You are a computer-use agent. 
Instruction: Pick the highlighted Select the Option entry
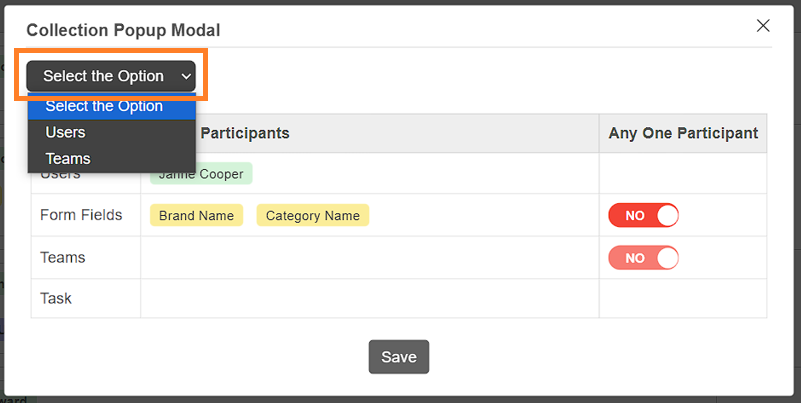pos(104,106)
